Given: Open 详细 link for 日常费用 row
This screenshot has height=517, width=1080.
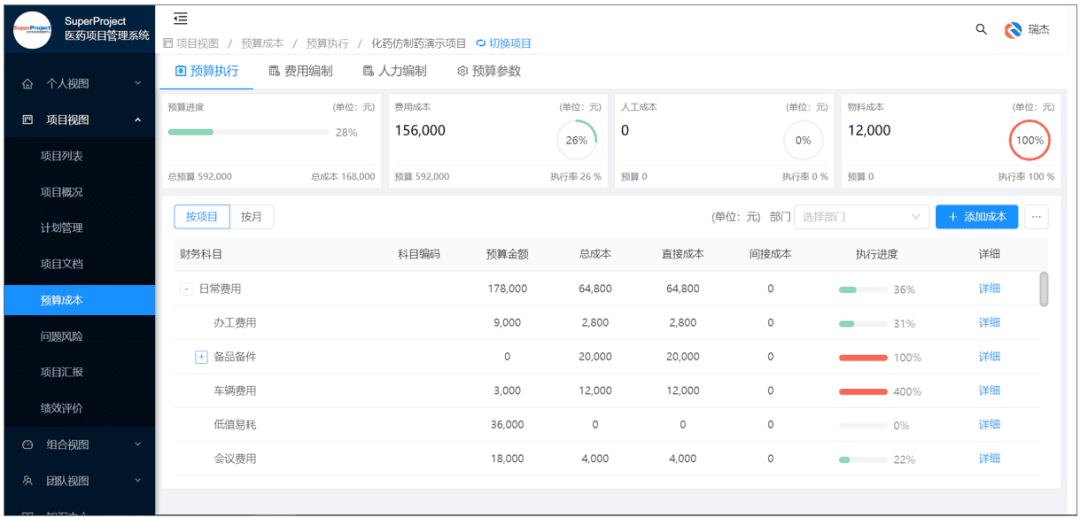Looking at the screenshot, I should point(989,288).
